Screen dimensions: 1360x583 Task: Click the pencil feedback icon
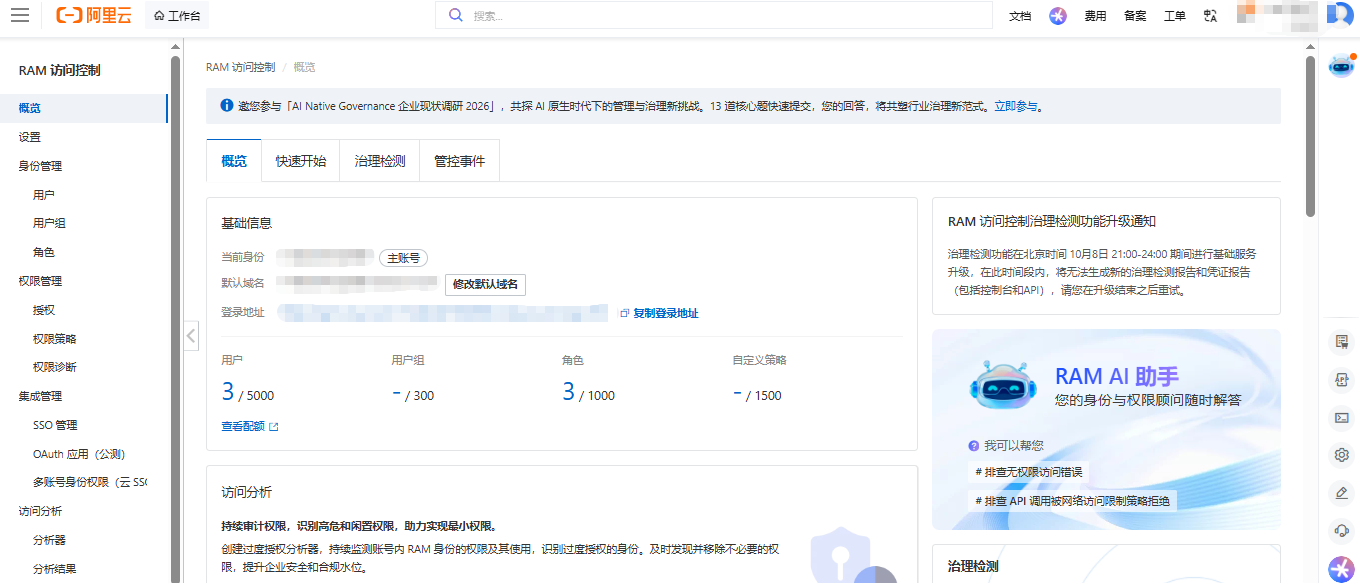pos(1342,493)
